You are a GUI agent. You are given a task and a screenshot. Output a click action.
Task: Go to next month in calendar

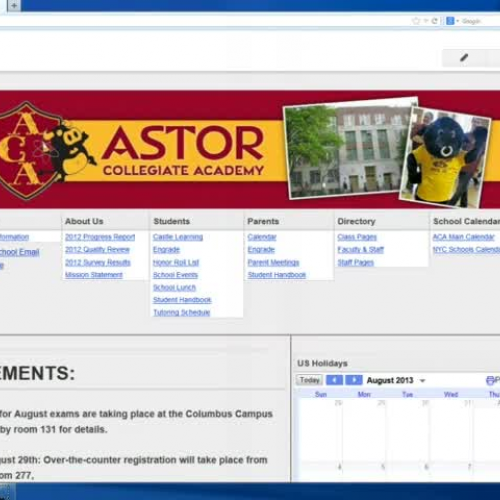click(354, 380)
